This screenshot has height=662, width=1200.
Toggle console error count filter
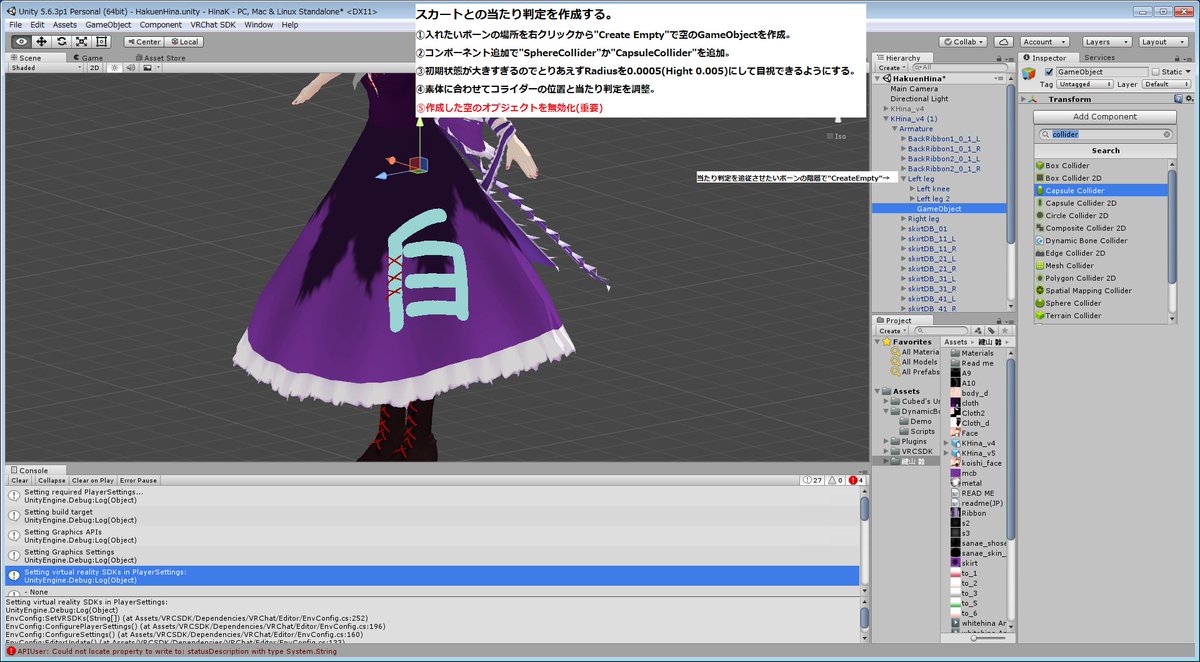click(x=856, y=480)
